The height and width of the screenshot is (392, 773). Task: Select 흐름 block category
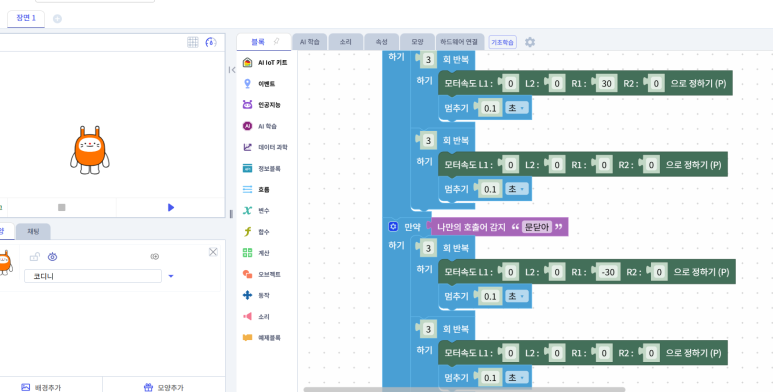tap(256, 189)
